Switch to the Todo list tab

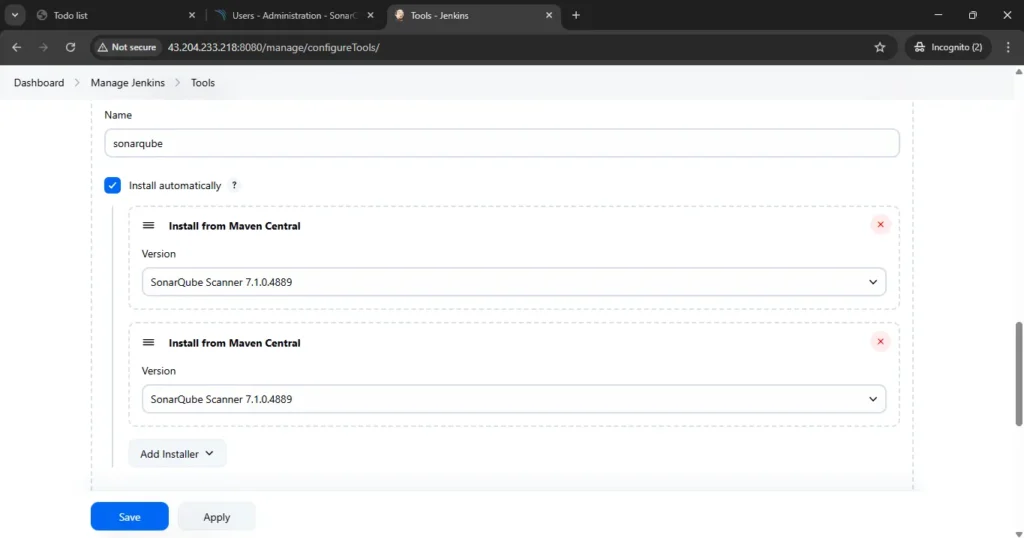(x=110, y=15)
